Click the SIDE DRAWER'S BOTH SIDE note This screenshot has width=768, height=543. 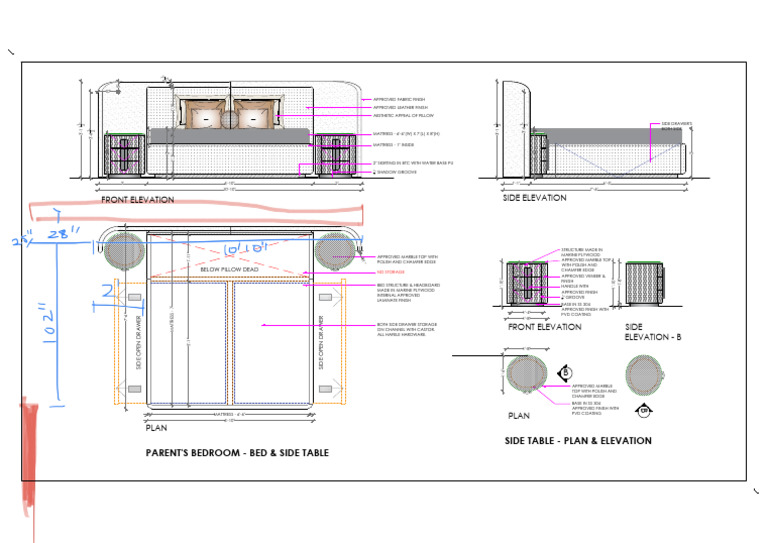(x=677, y=126)
